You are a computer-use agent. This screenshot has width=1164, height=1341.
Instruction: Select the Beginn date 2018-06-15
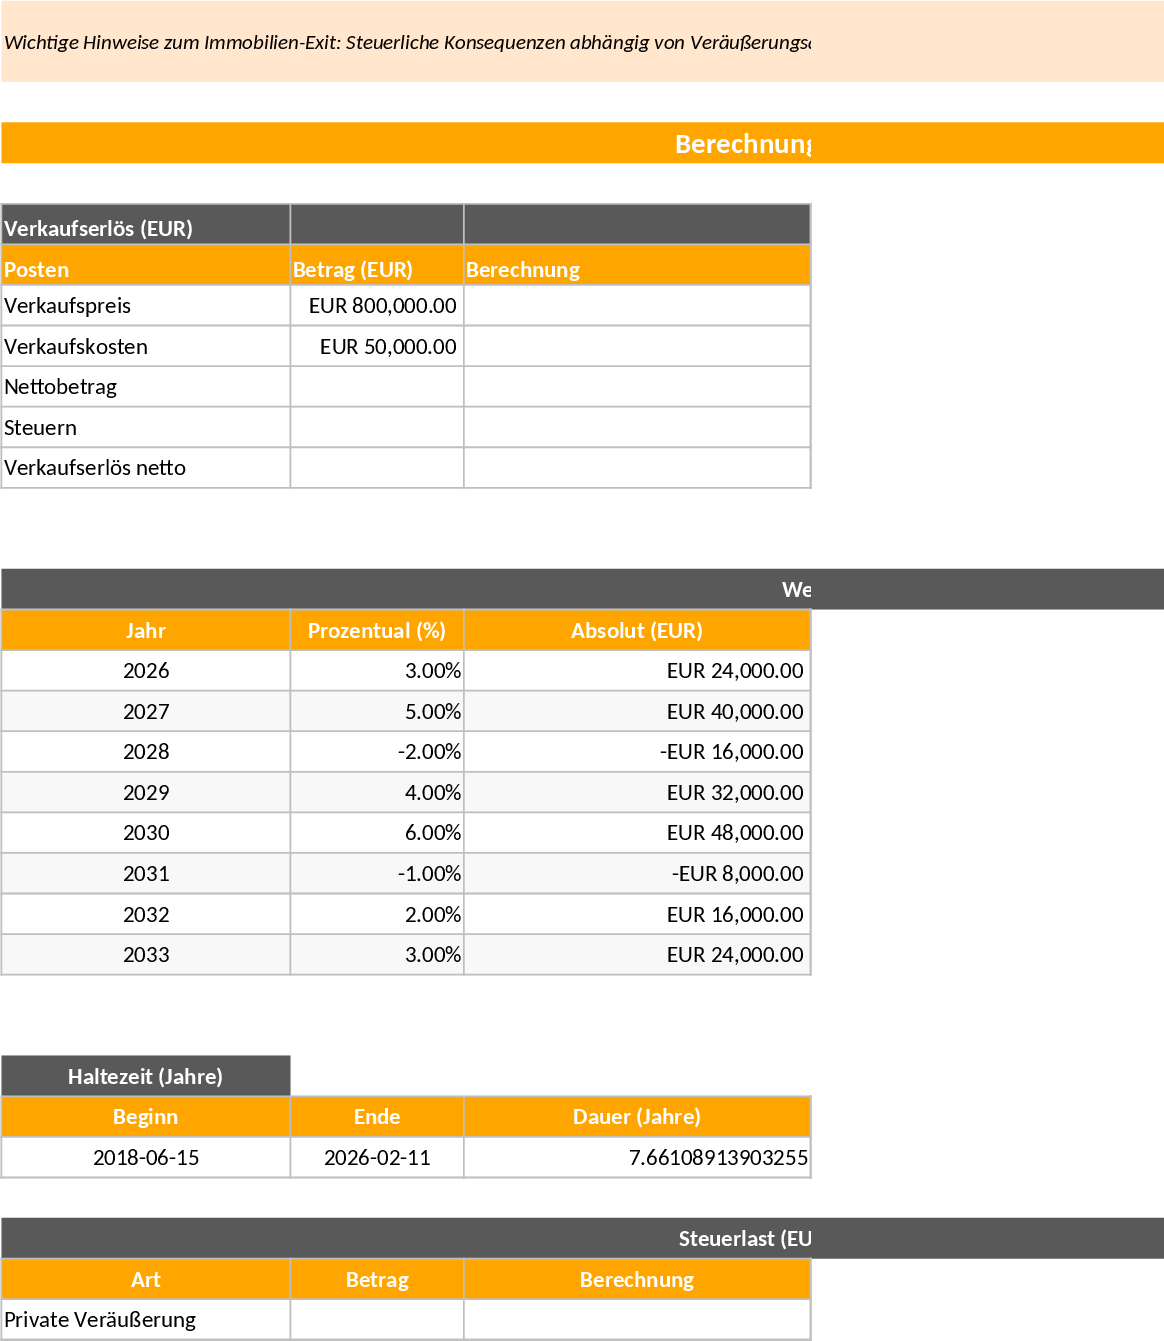(146, 1157)
